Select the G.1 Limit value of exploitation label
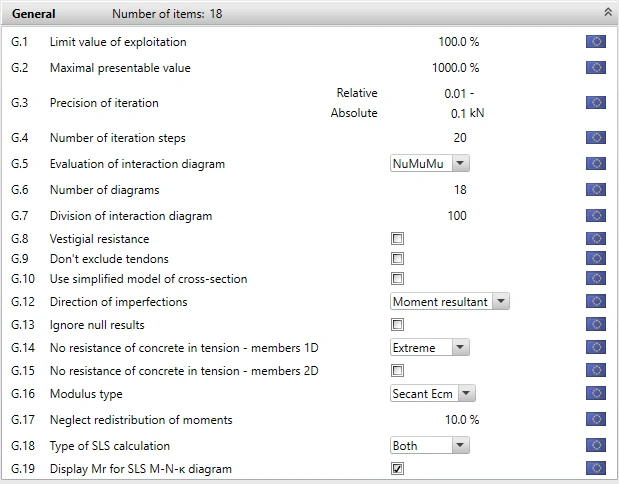Viewport: 619px width, 484px height. 118,41
